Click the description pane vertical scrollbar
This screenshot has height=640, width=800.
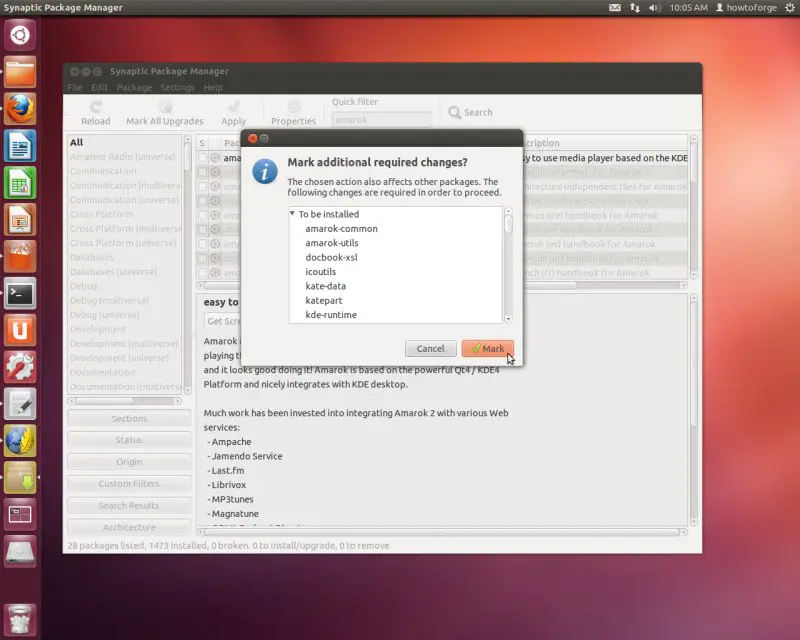click(693, 410)
